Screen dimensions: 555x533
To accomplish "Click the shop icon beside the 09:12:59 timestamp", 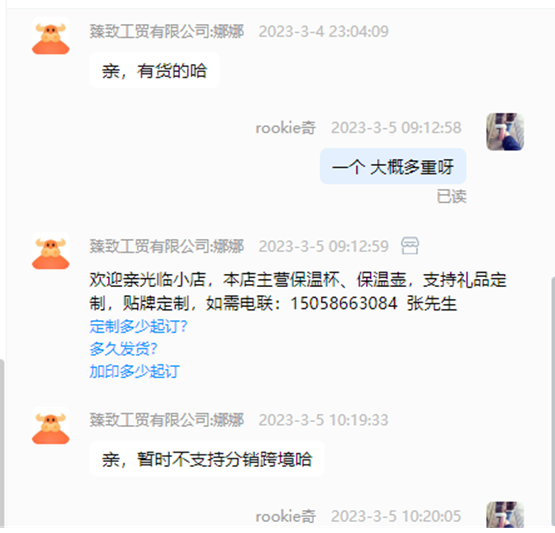I will [x=410, y=246].
